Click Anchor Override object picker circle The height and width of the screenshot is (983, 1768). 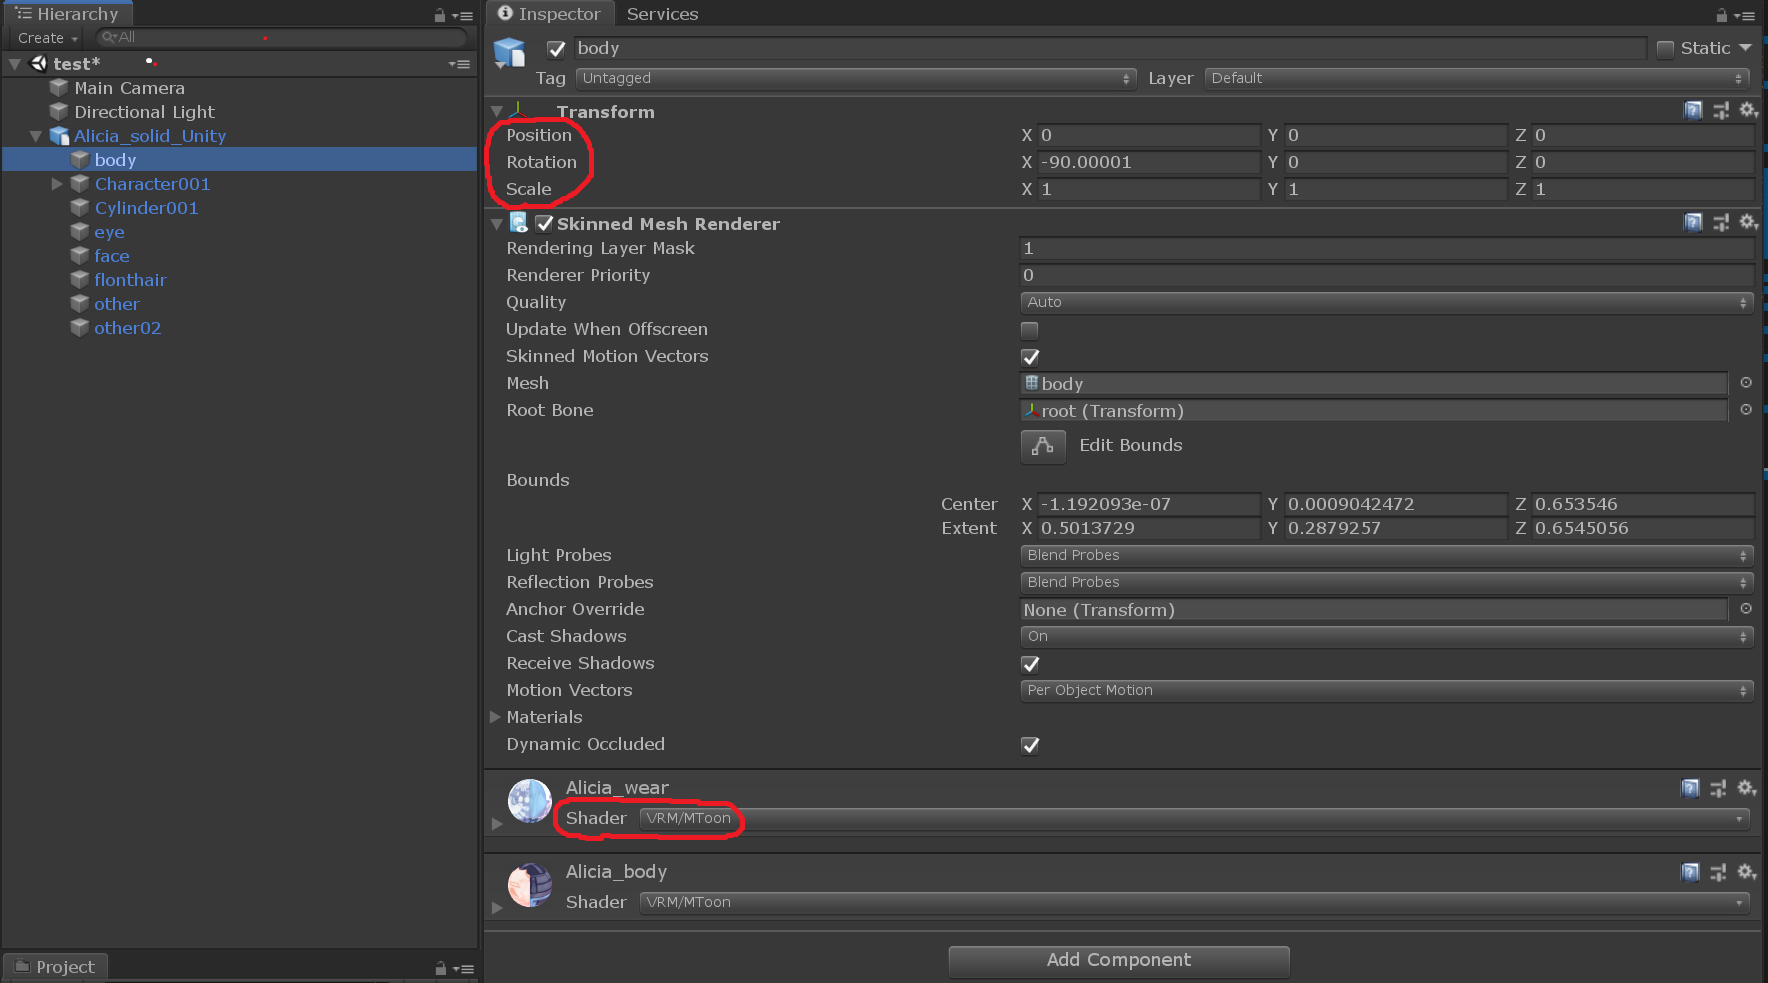coord(1746,609)
